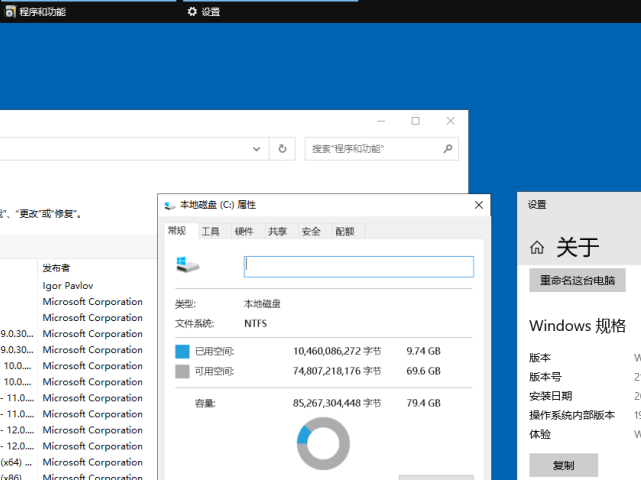Click 79.4 GB capacity text
This screenshot has width=641, height=480.
pyautogui.click(x=423, y=403)
